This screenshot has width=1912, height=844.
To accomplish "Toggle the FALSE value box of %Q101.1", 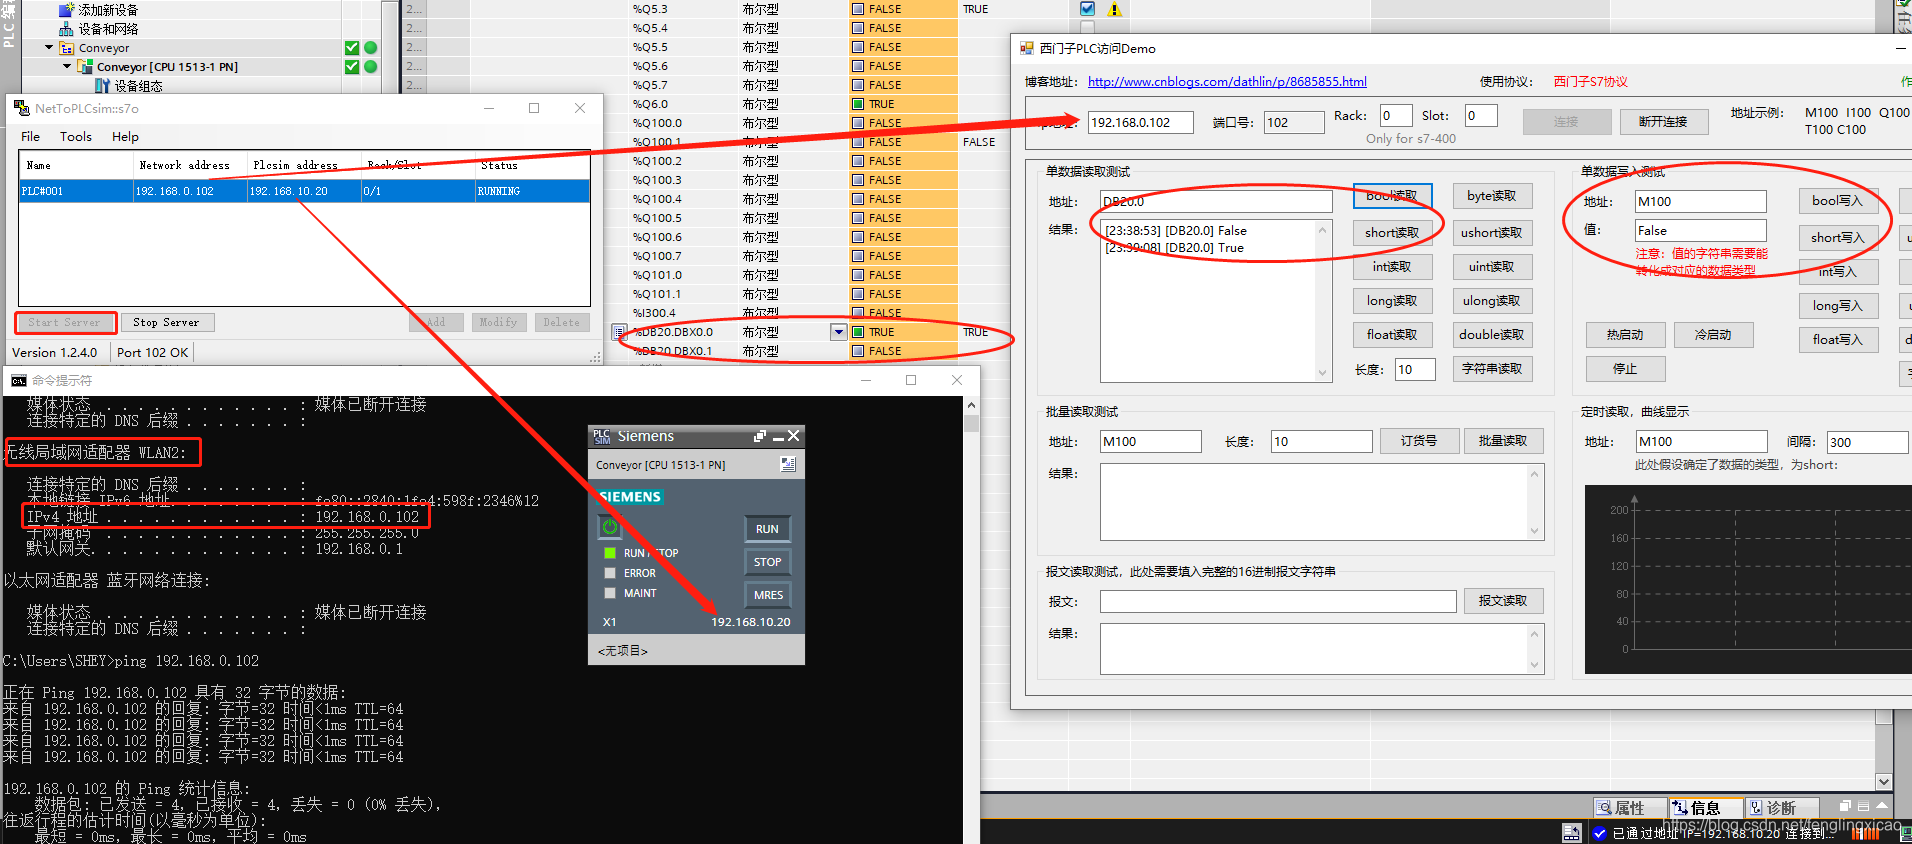I will (x=858, y=294).
